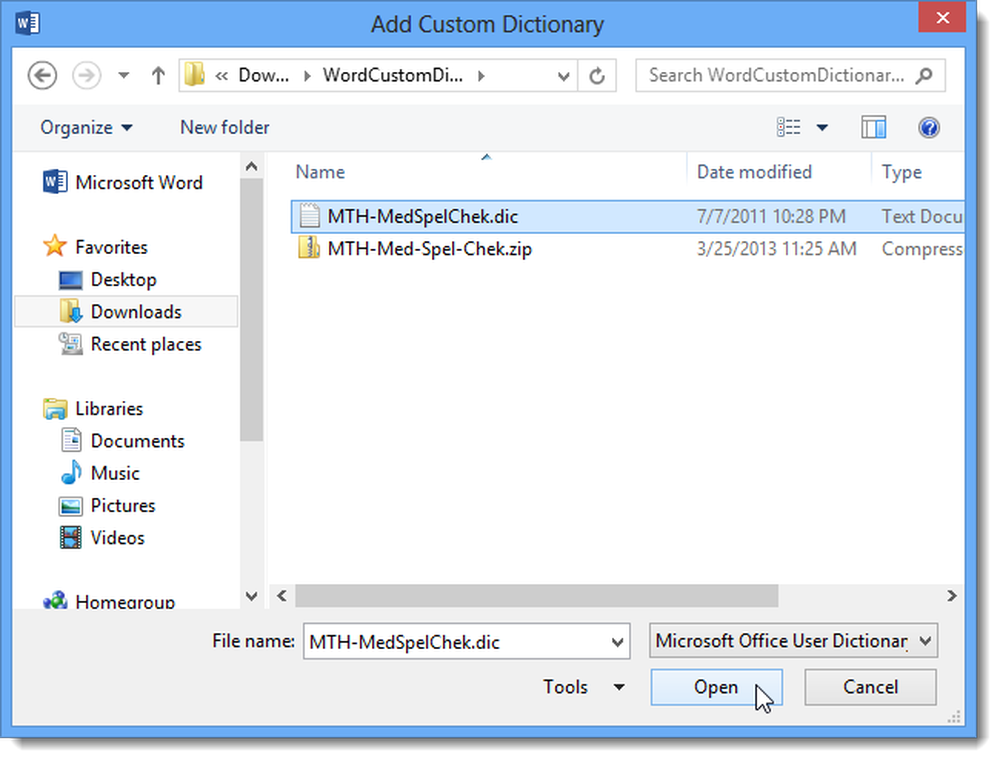The width and height of the screenshot is (1000, 761).
Task: Click the search magnifier icon
Action: point(924,75)
